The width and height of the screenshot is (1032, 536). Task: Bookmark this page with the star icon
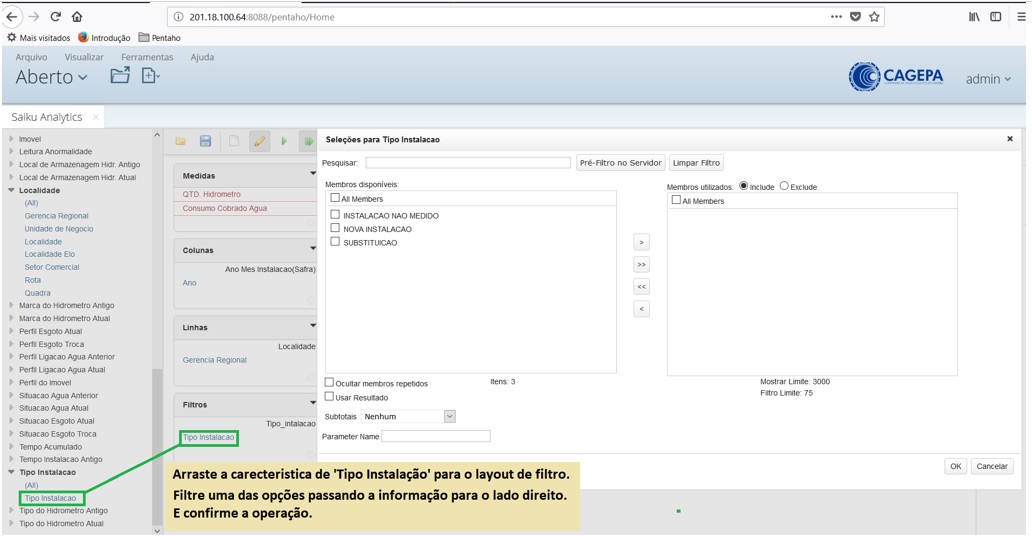coord(875,17)
